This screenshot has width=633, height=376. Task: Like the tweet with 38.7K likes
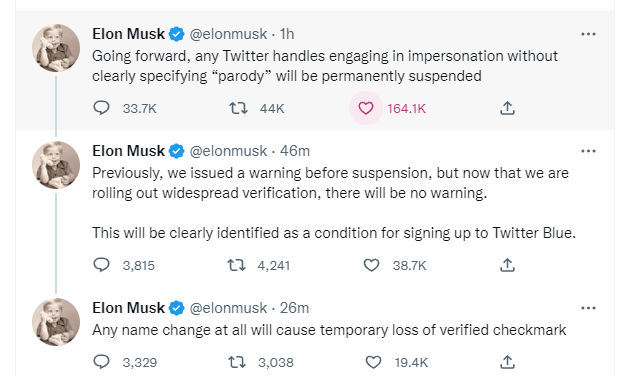(x=371, y=265)
